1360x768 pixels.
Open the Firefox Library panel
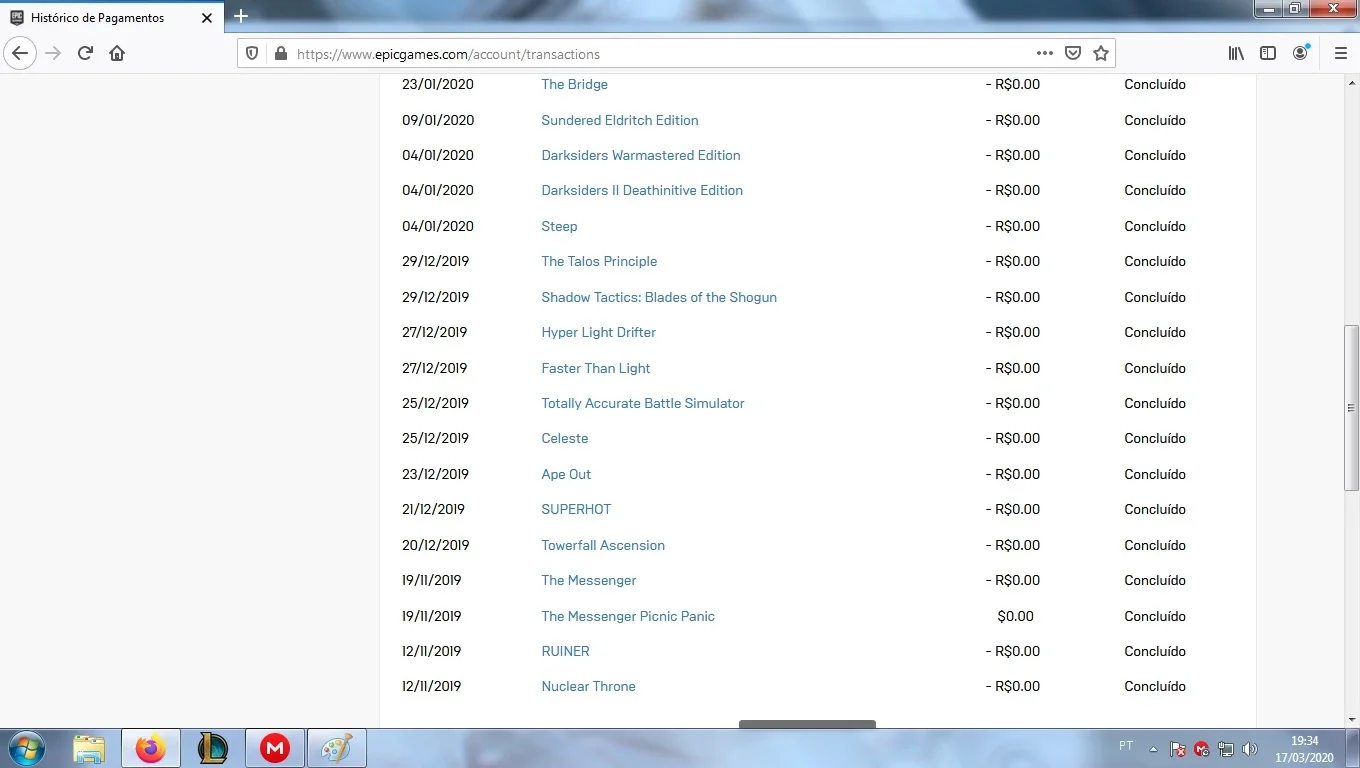pos(1237,53)
